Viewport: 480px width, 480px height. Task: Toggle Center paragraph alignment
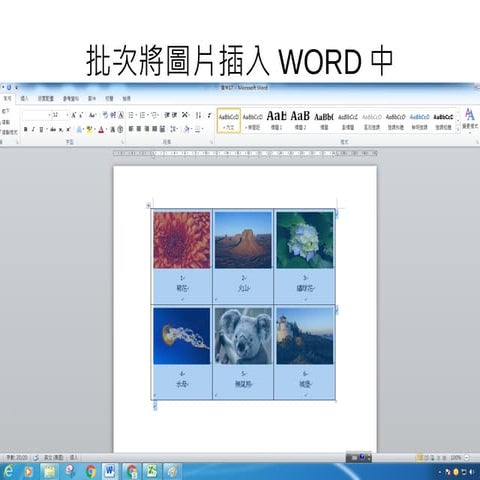[x=139, y=129]
